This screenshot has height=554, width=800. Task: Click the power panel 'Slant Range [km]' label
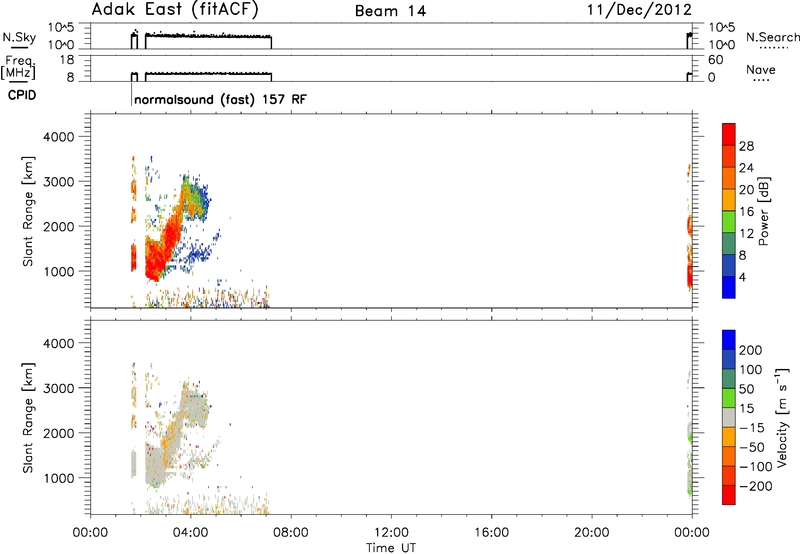click(28, 211)
